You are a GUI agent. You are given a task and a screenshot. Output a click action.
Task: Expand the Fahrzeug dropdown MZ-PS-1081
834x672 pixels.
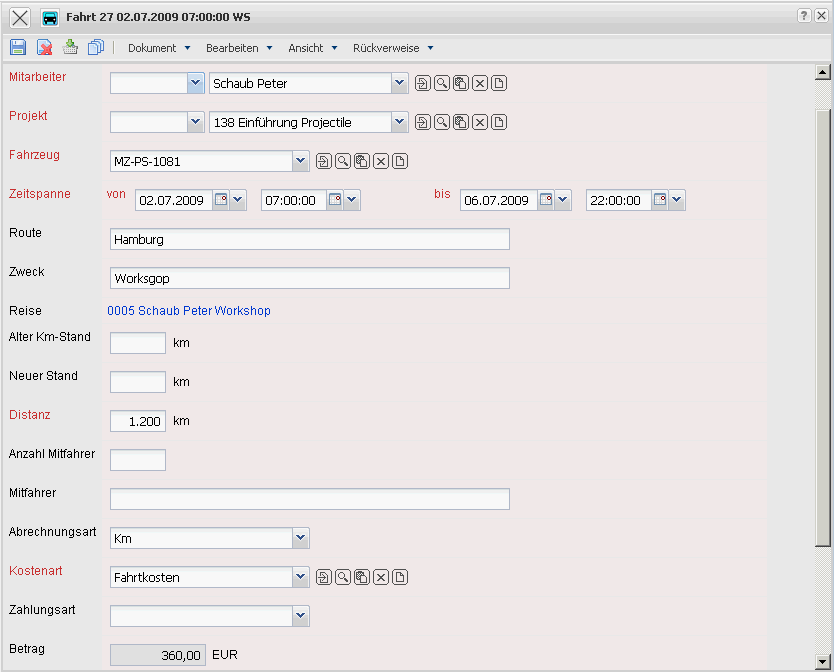[x=300, y=161]
